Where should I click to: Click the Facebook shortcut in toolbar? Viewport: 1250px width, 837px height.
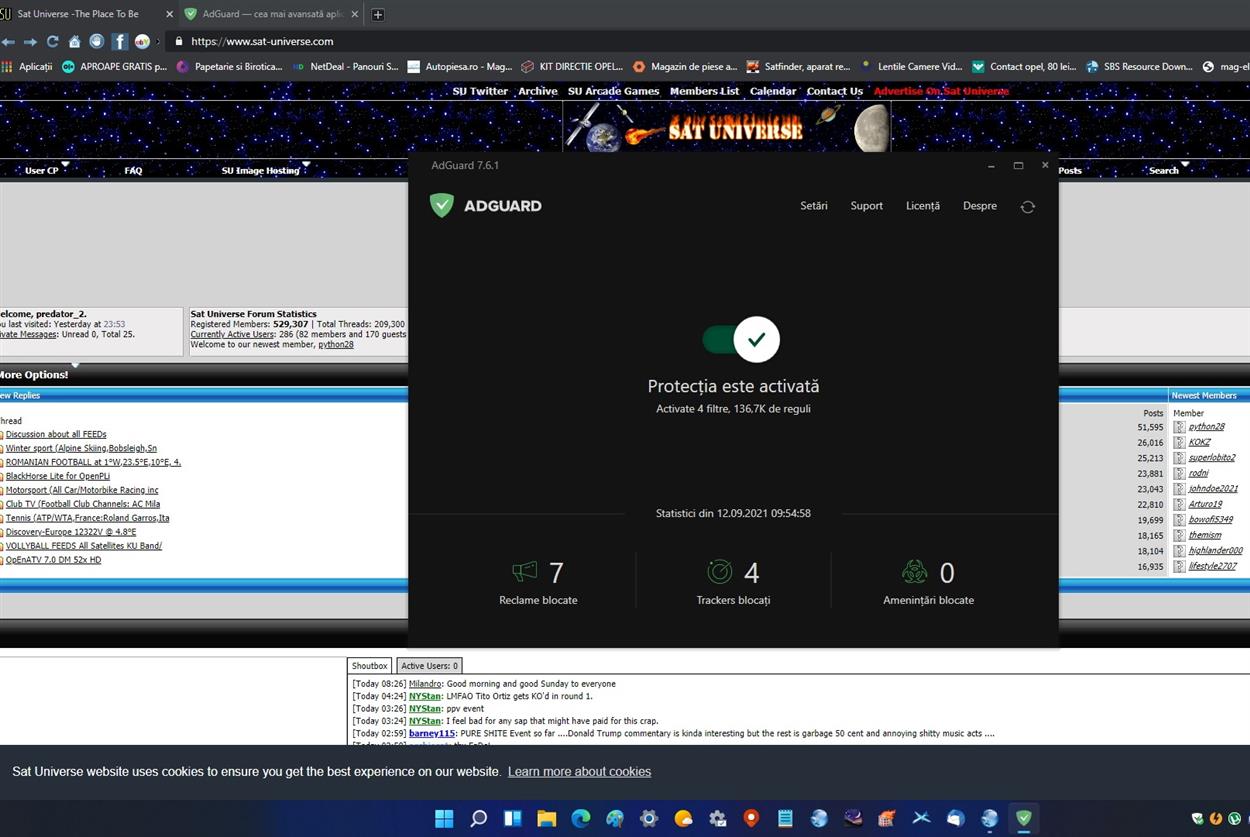pos(120,42)
